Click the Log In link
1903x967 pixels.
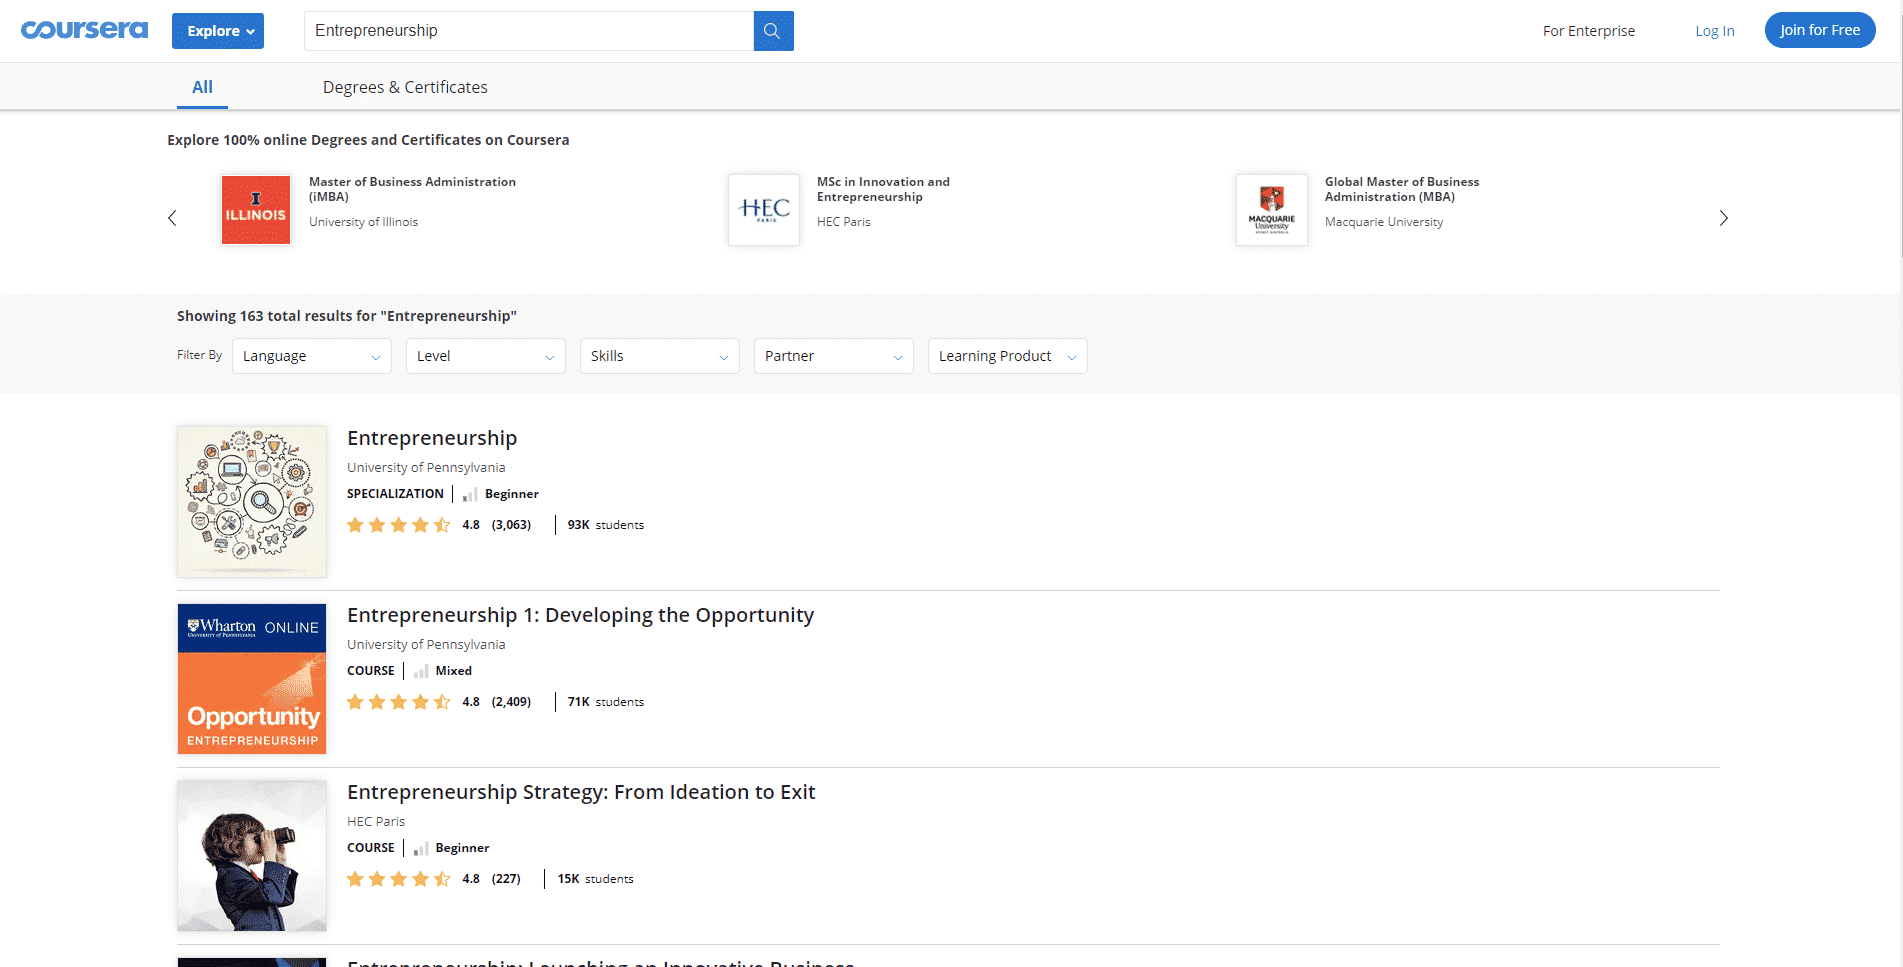point(1714,31)
